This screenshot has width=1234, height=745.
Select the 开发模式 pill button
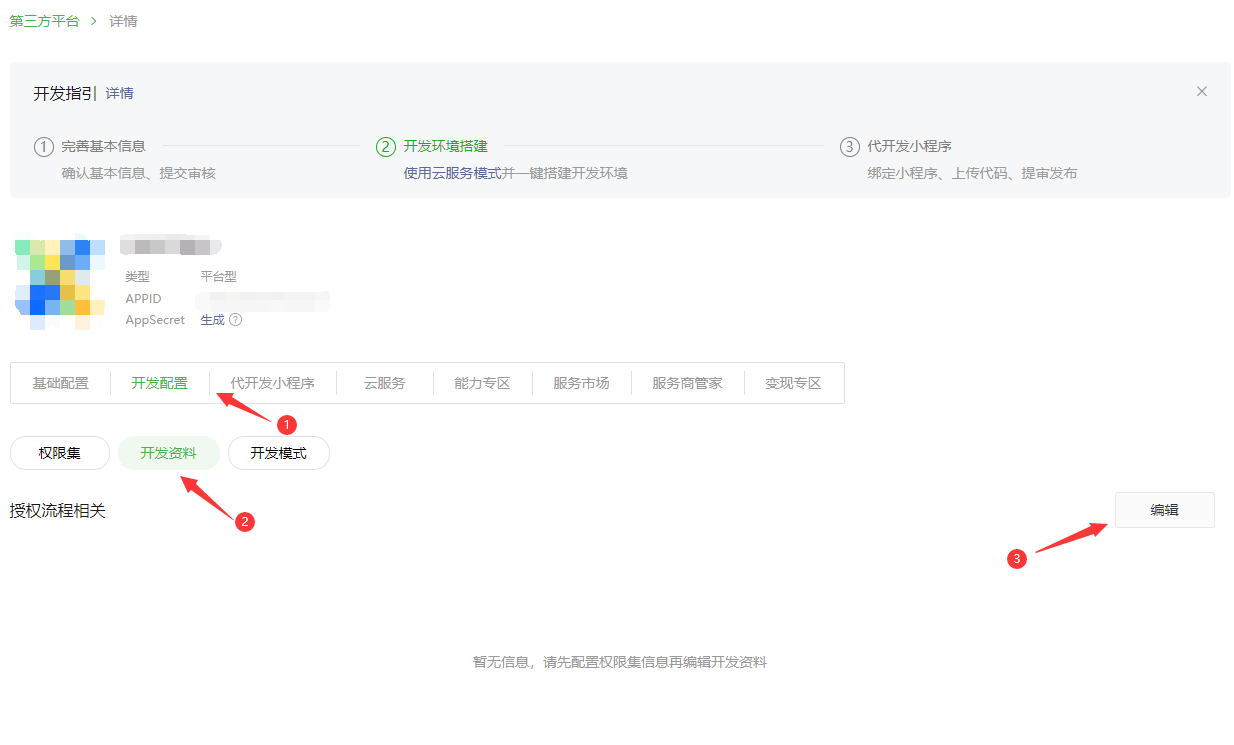(x=278, y=453)
